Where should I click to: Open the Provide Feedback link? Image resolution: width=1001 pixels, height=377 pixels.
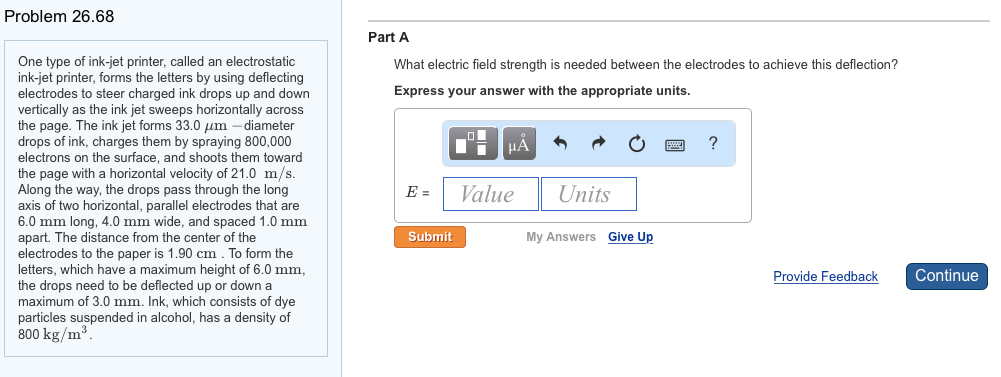[x=825, y=276]
